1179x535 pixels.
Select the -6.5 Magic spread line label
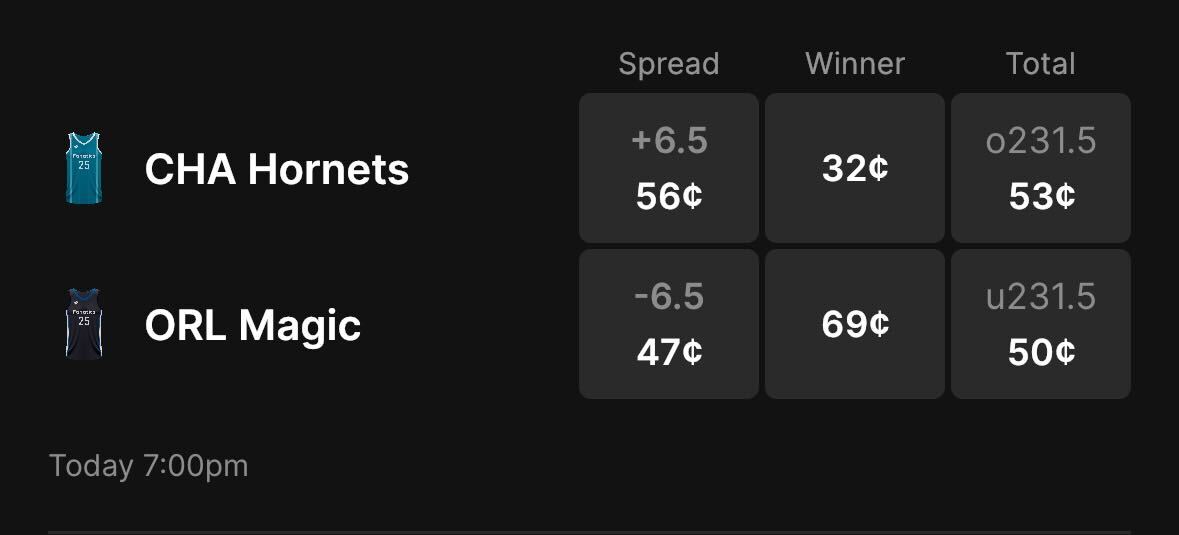[669, 297]
